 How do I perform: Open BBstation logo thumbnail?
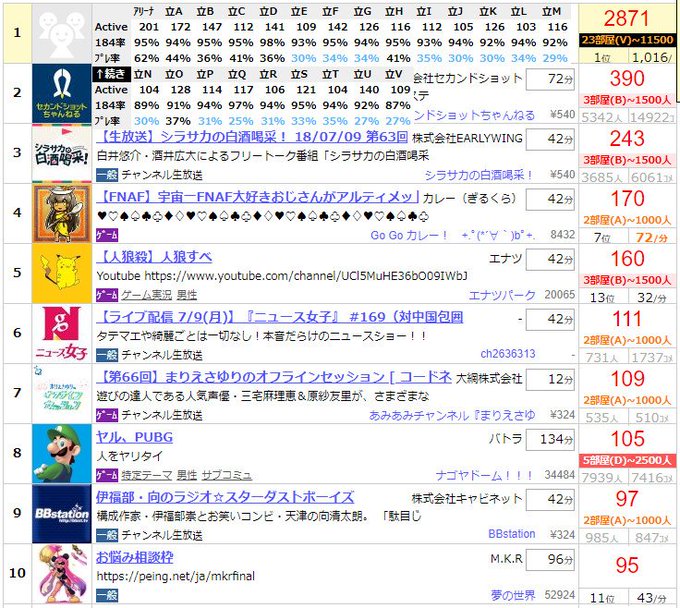coord(62,514)
